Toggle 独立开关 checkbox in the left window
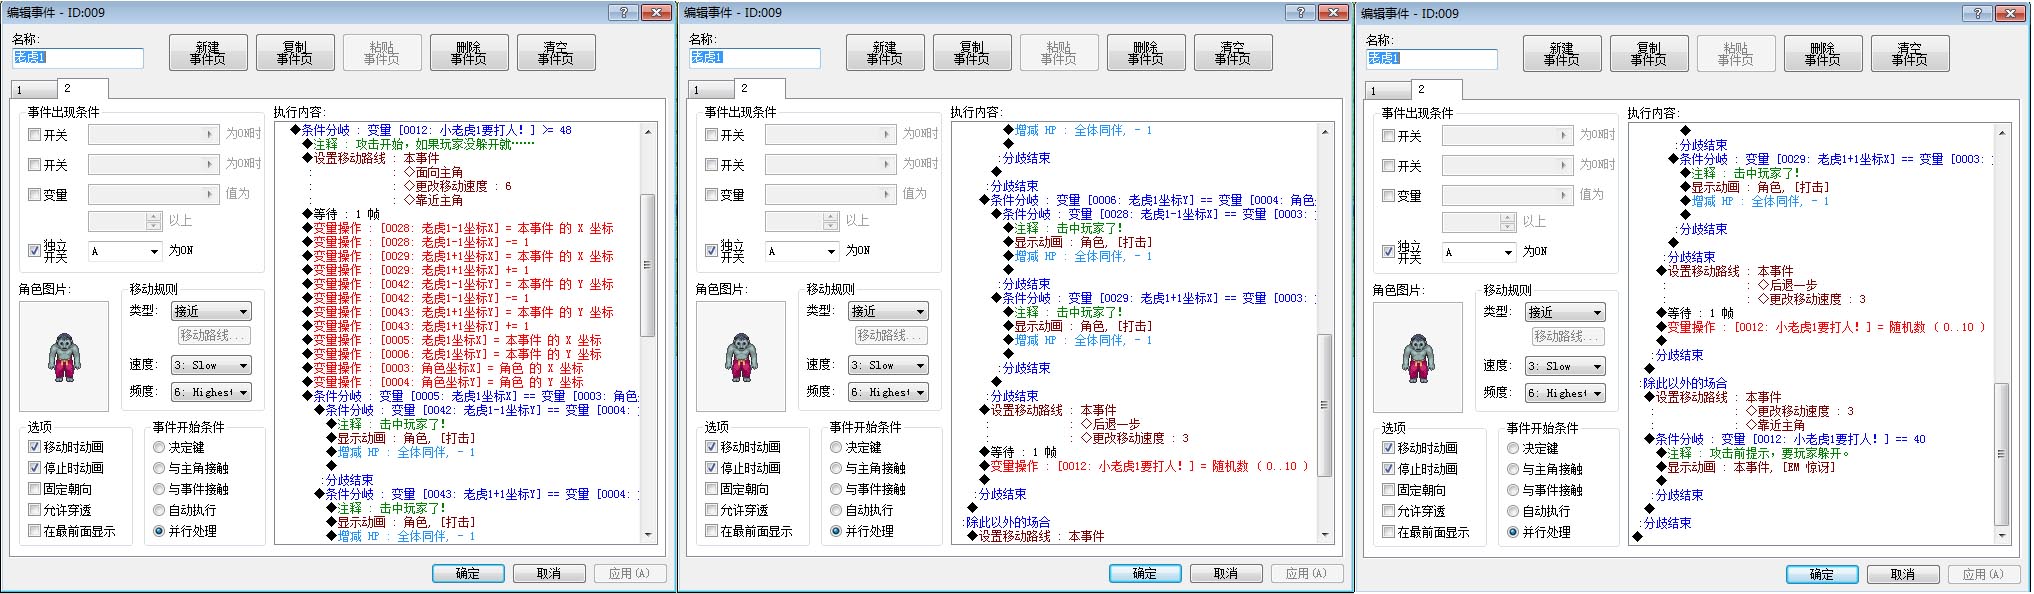This screenshot has height=594, width=2034. (x=35, y=251)
